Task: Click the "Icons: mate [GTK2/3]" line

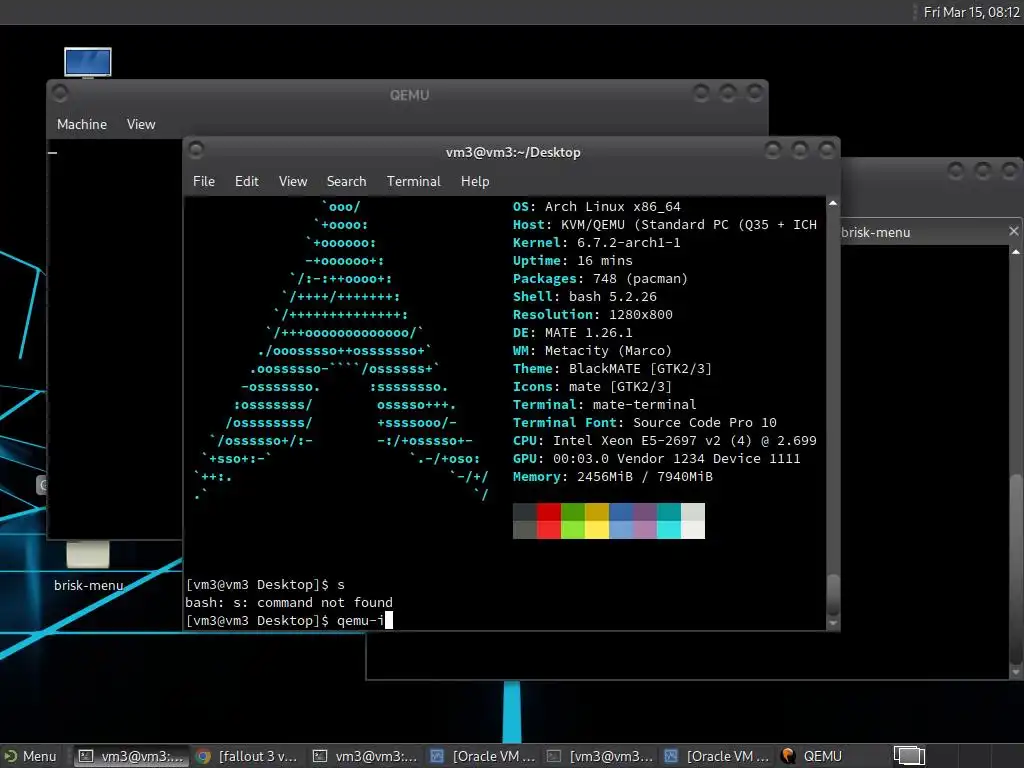Action: pos(592,387)
